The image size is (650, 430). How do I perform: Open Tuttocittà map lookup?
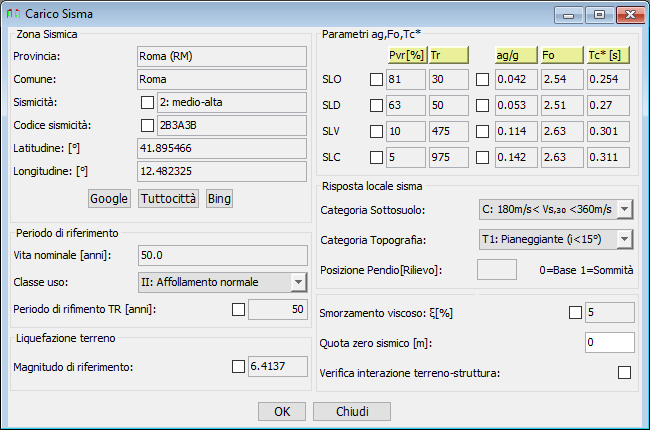(x=168, y=199)
